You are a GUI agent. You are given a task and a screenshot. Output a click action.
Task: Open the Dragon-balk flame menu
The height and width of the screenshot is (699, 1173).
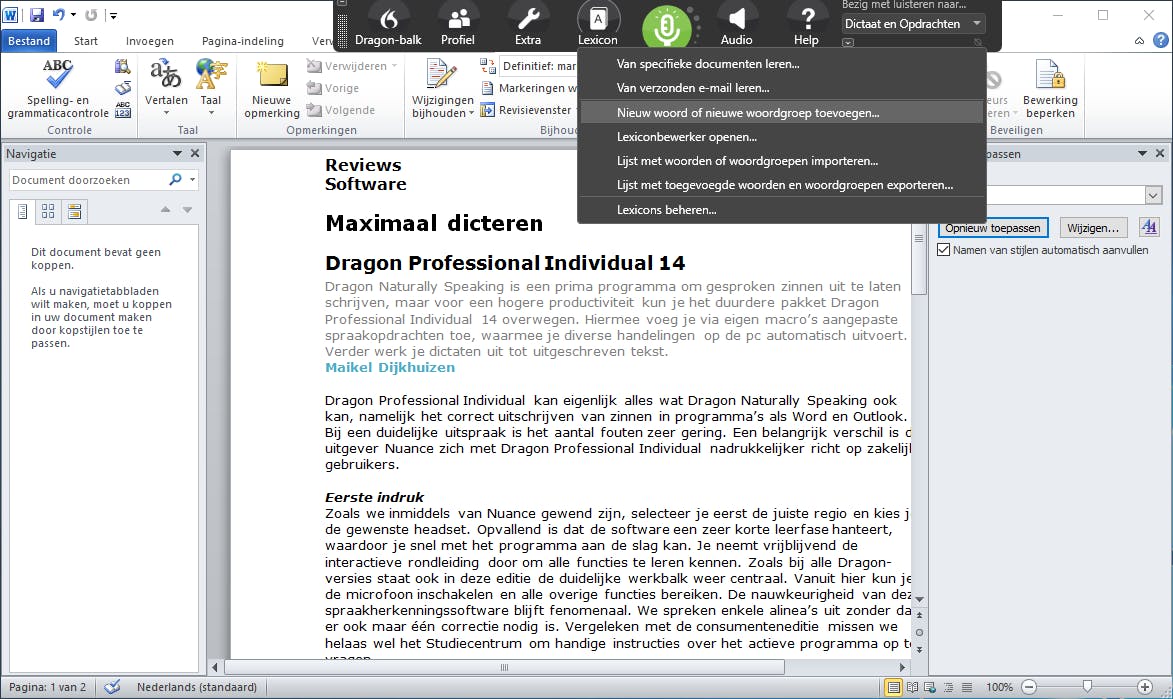pyautogui.click(x=388, y=25)
